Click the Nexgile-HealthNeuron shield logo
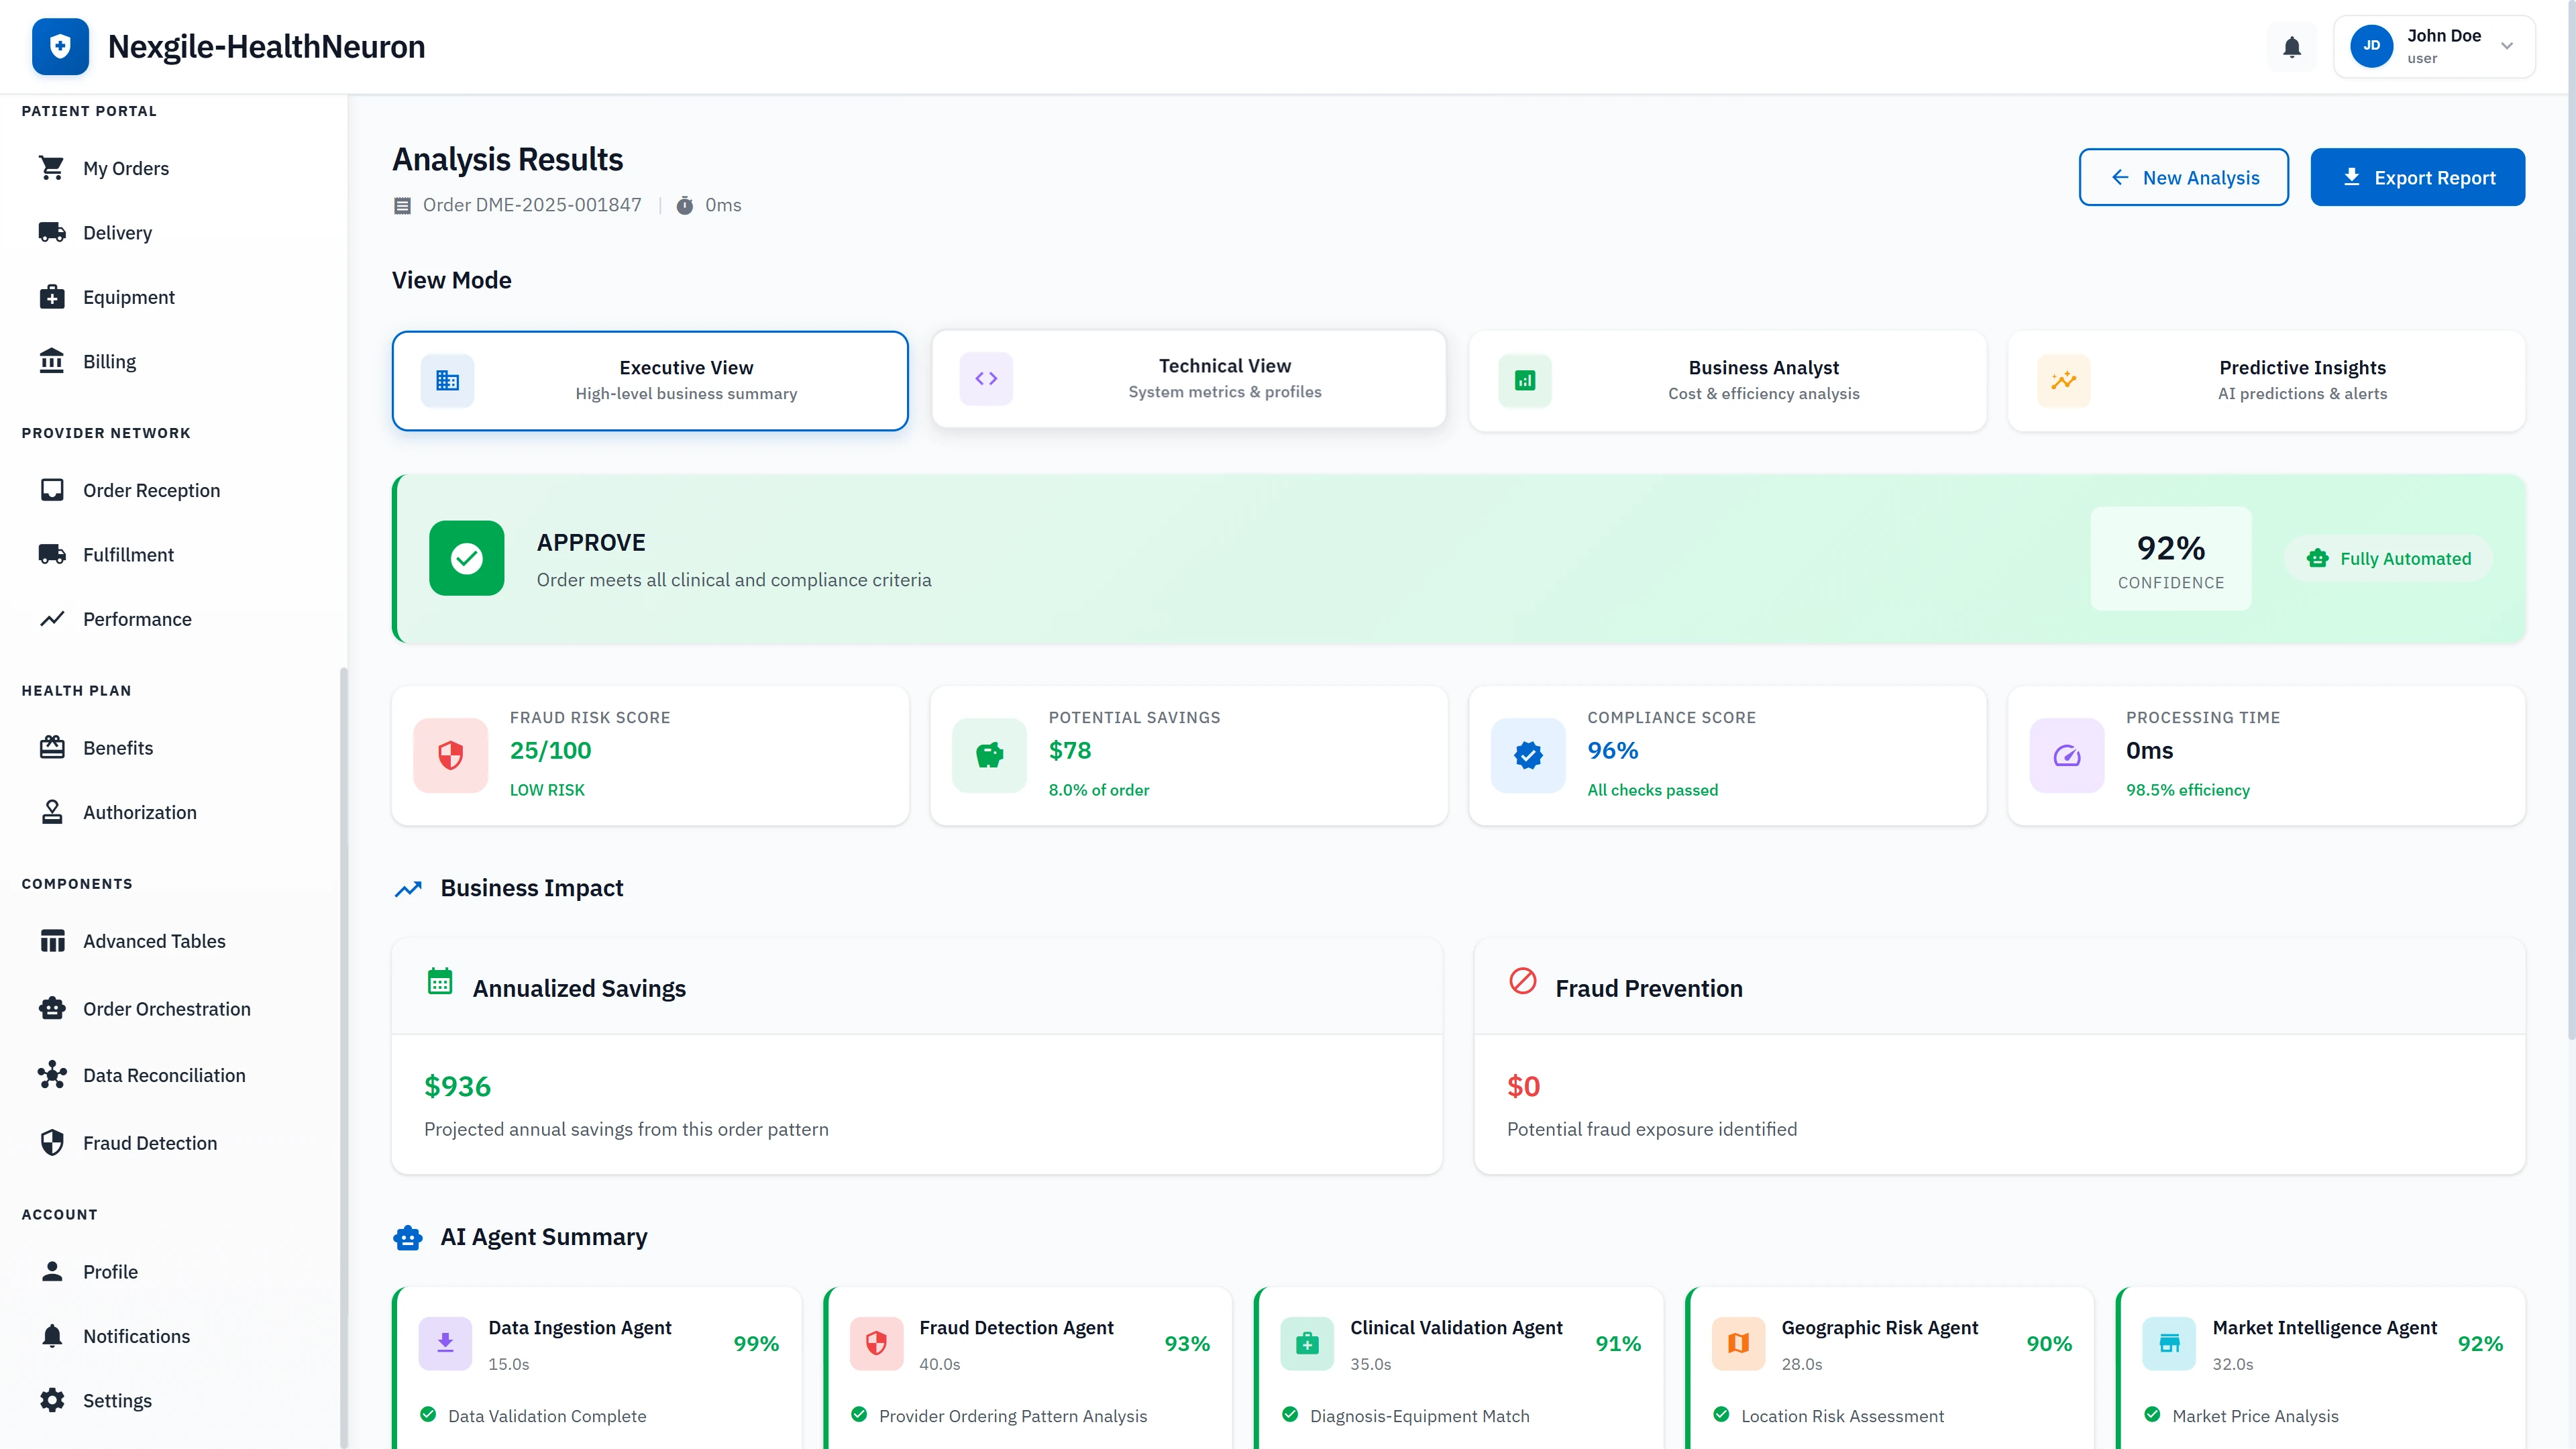Screen dimensions: 2576x1449 pos(60,46)
